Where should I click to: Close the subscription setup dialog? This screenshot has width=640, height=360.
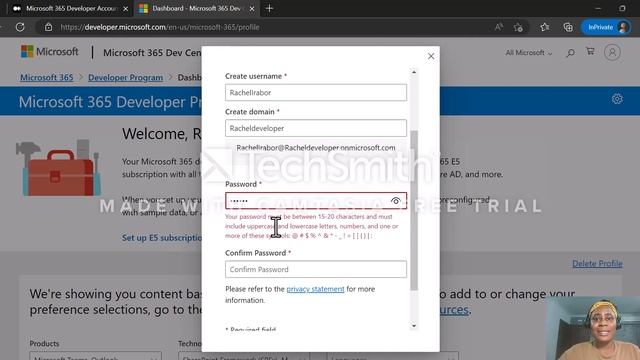click(x=431, y=56)
